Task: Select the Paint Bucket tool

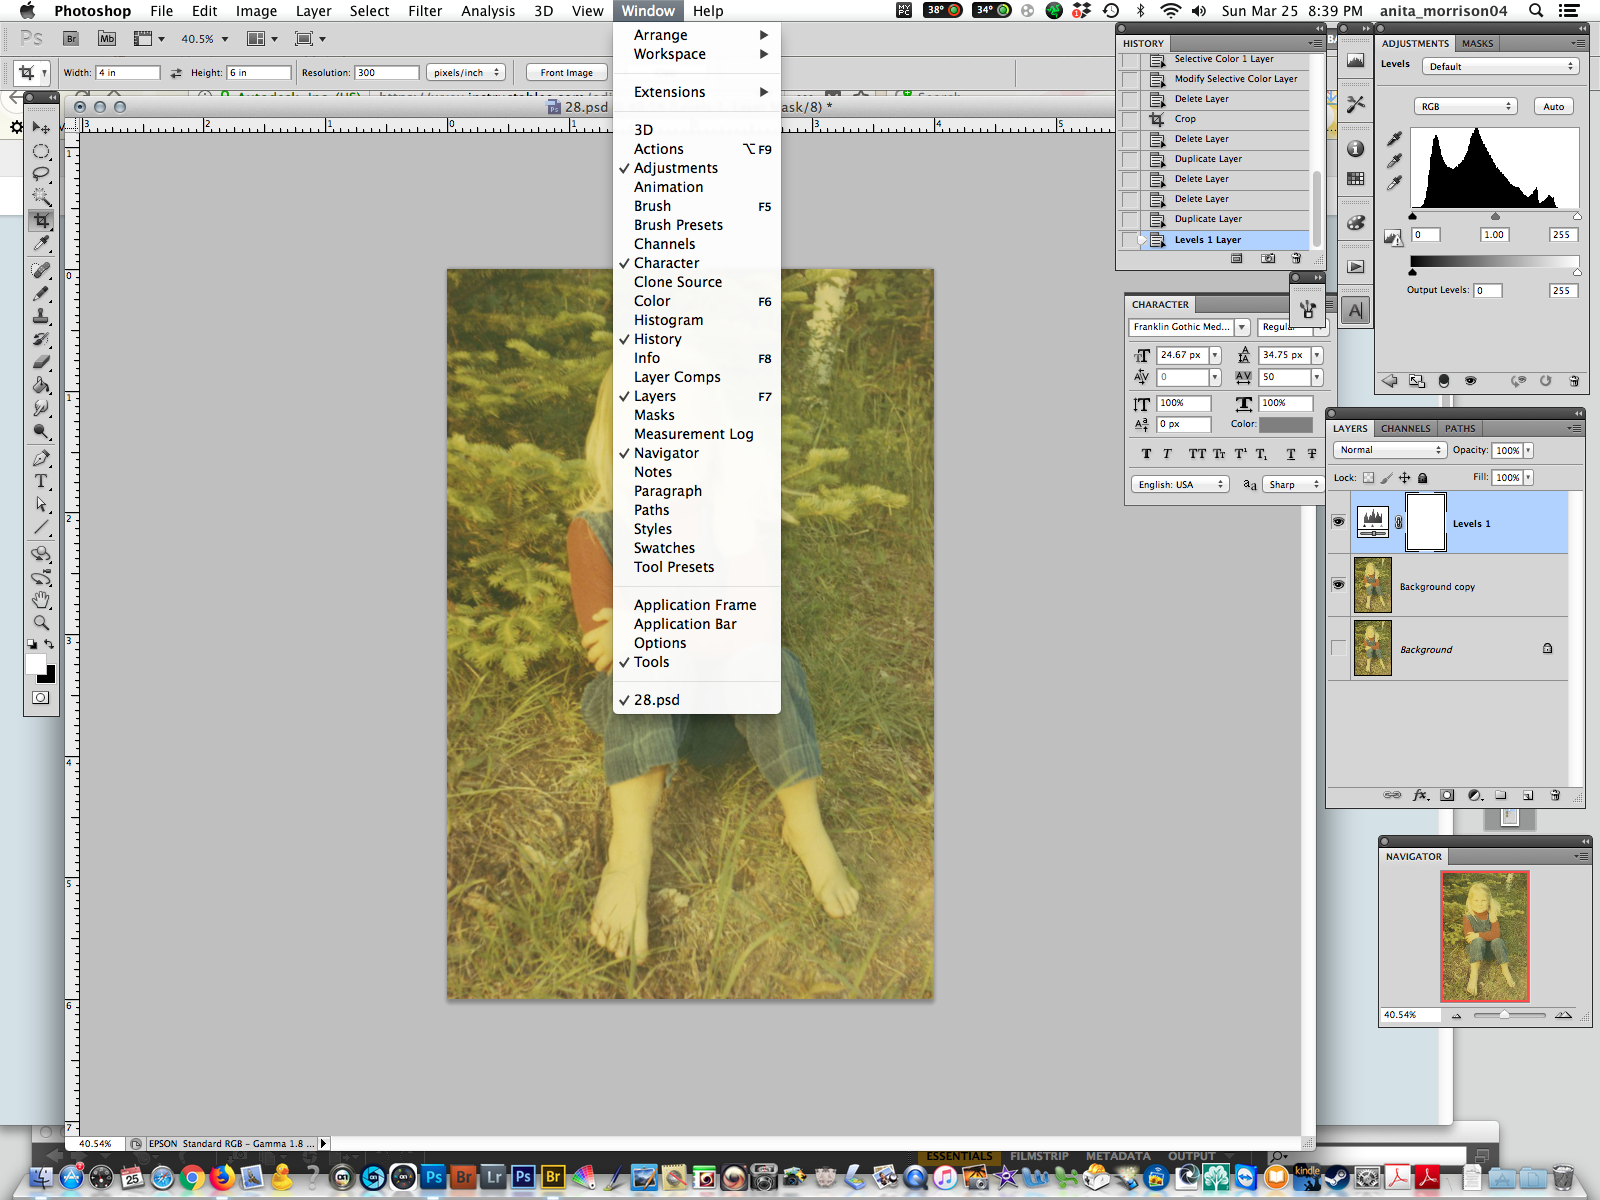Action: coord(41,385)
